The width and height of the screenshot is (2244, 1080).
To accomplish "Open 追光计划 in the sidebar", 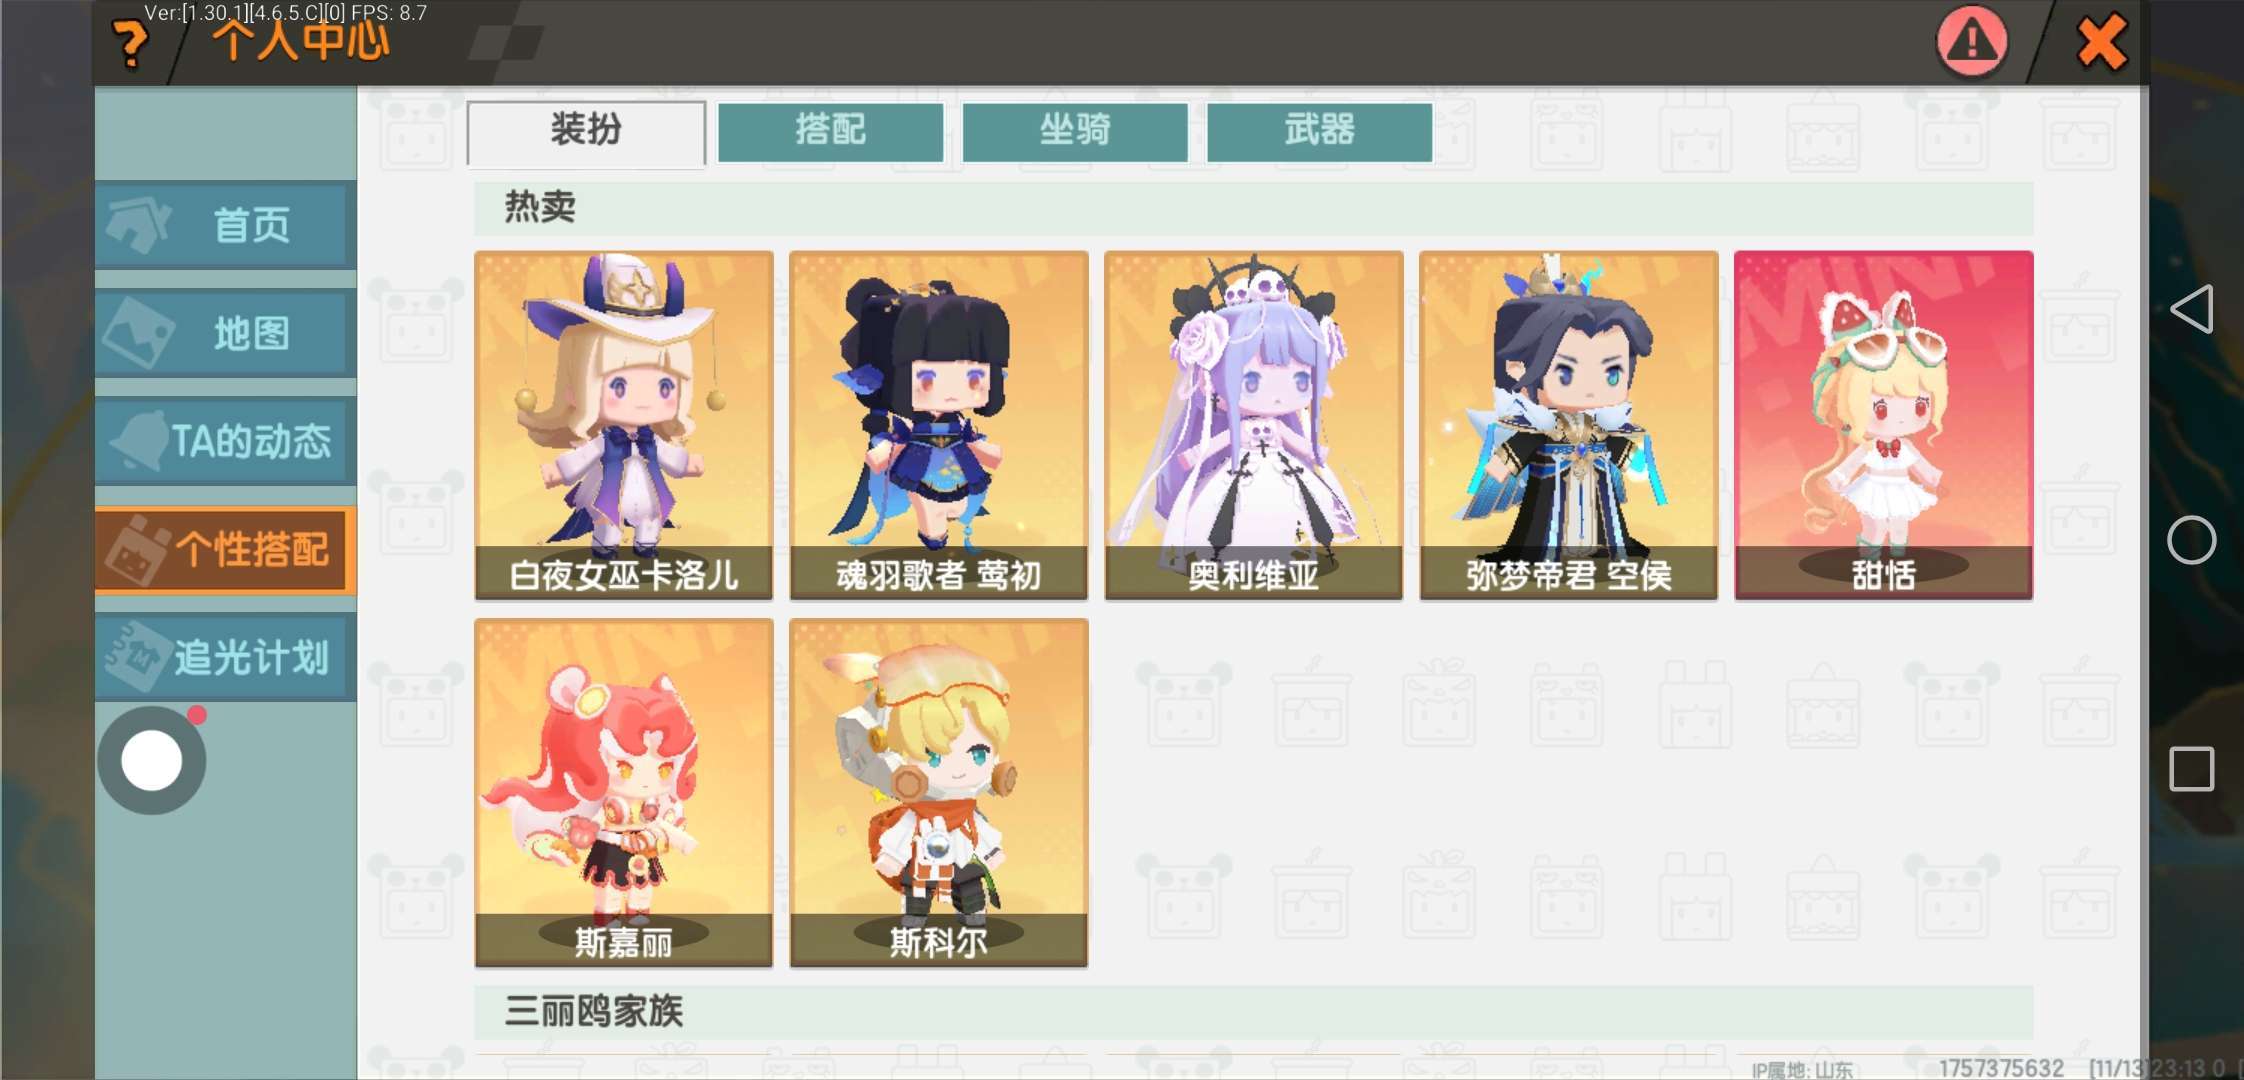I will tap(226, 657).
